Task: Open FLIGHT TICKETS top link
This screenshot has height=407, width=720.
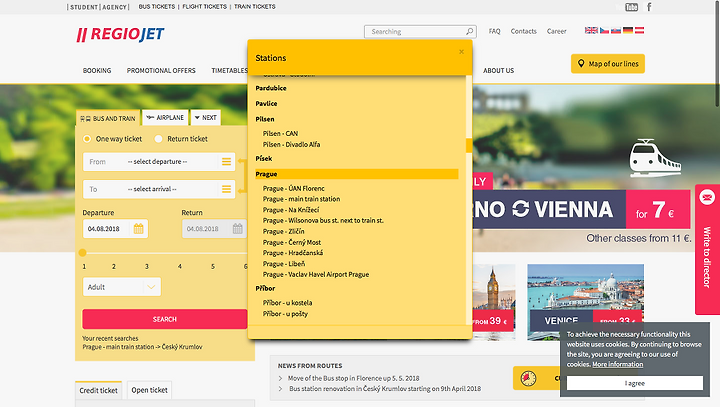Action: (x=204, y=7)
